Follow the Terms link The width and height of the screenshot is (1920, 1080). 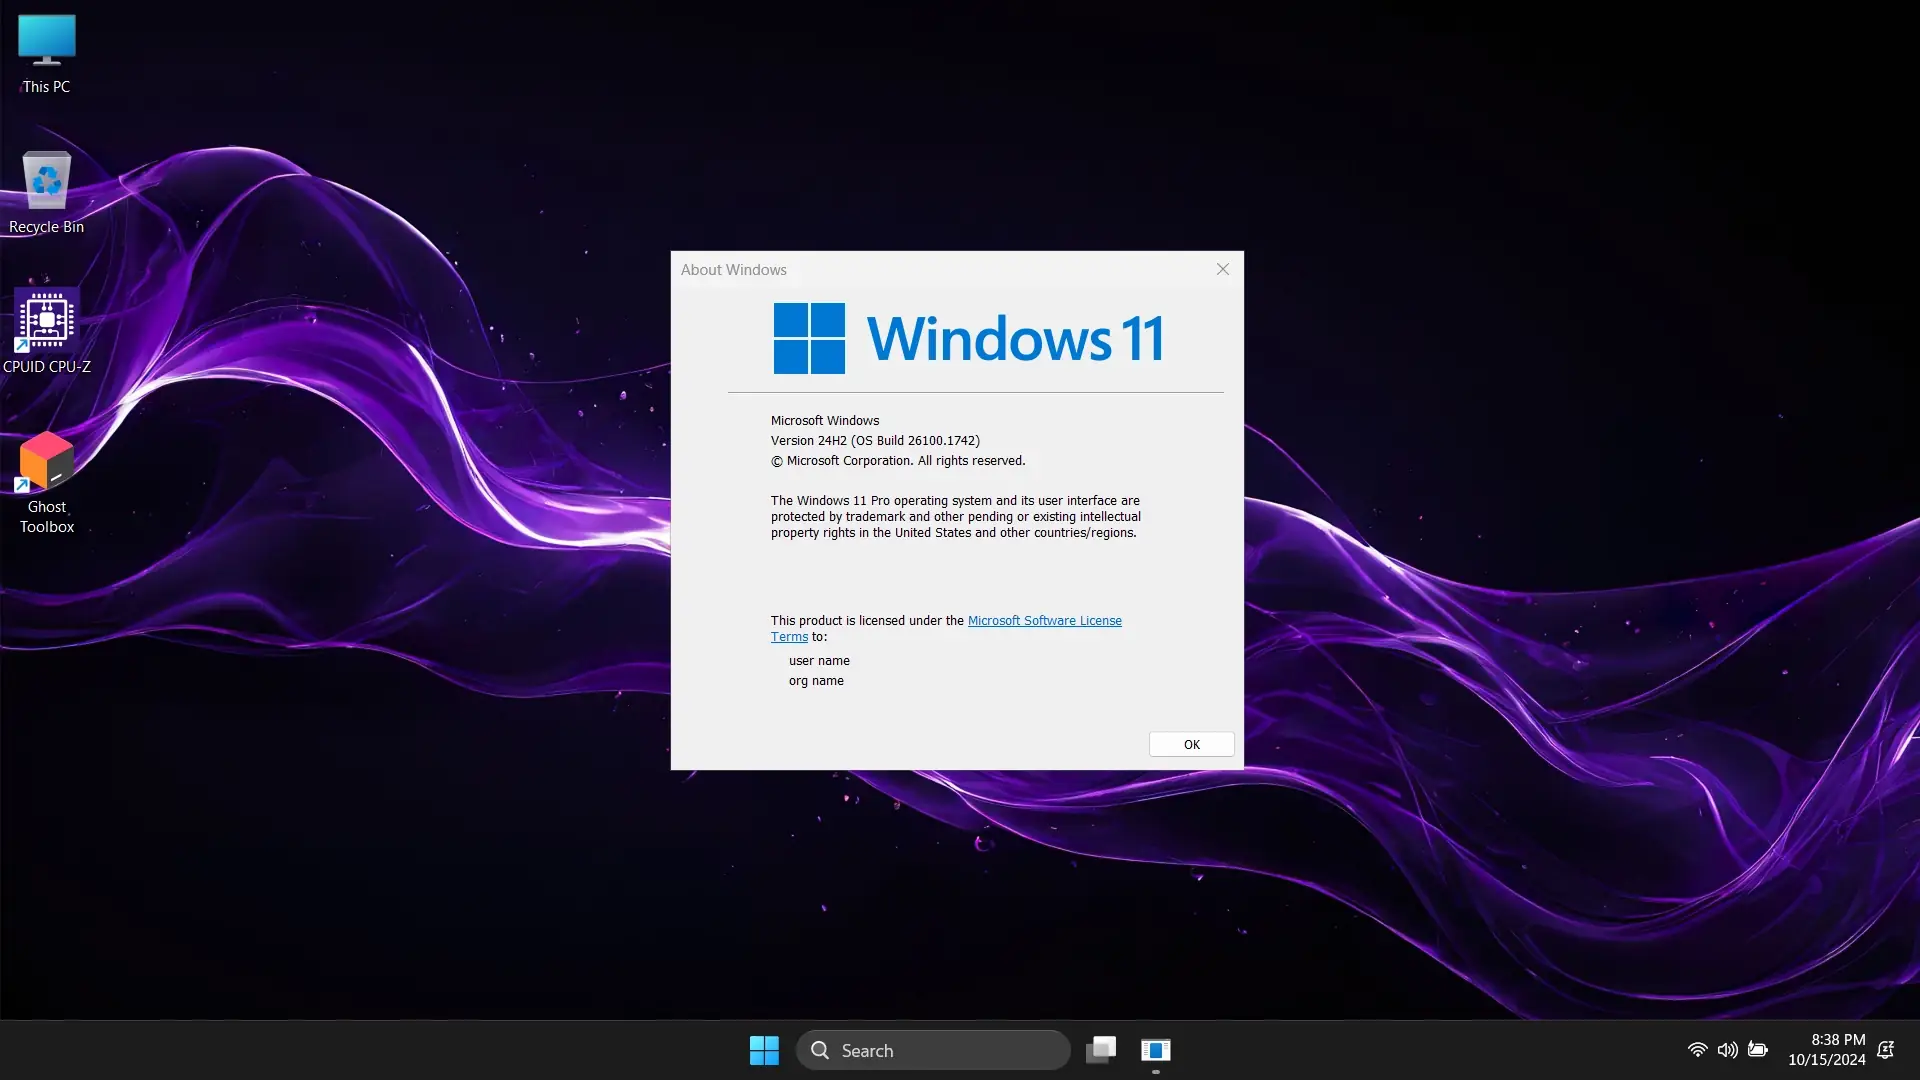point(789,637)
